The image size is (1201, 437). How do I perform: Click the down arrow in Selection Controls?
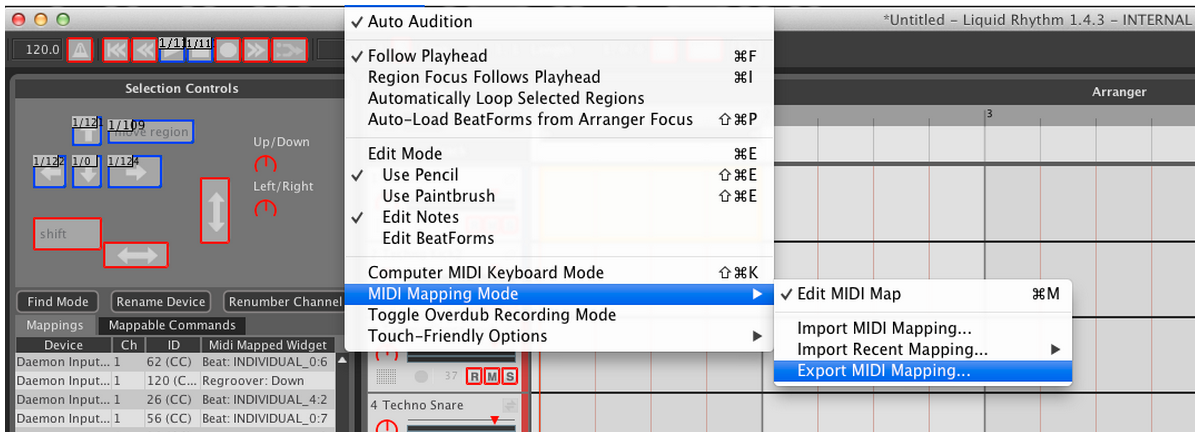click(87, 172)
